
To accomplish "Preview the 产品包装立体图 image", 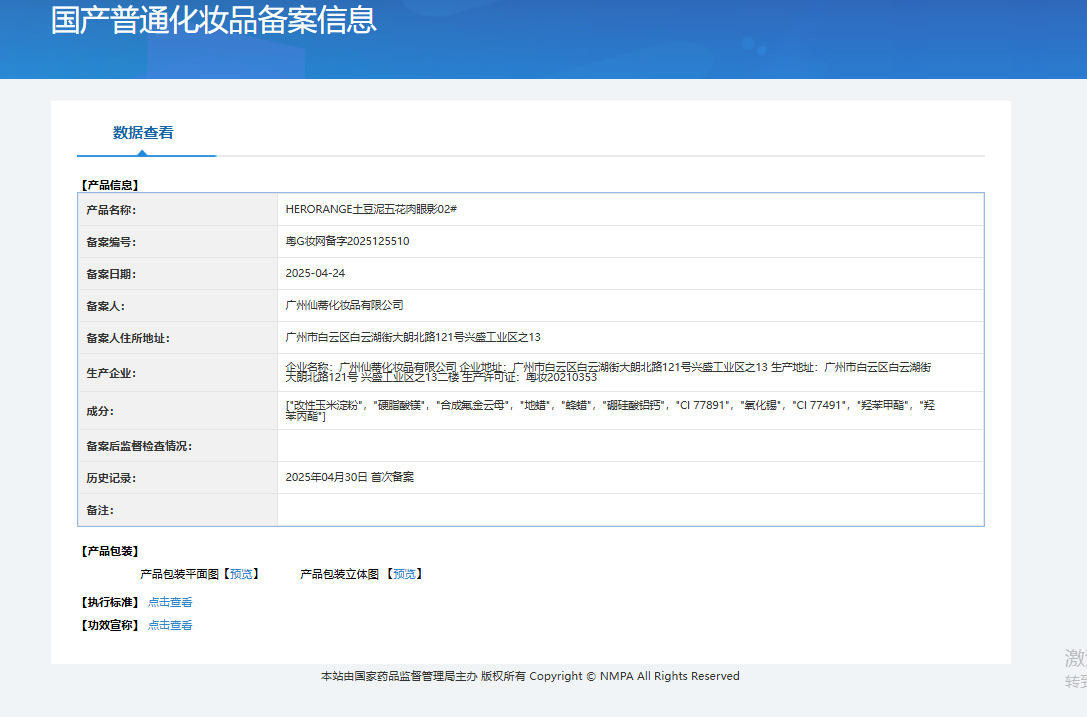I will click(405, 574).
